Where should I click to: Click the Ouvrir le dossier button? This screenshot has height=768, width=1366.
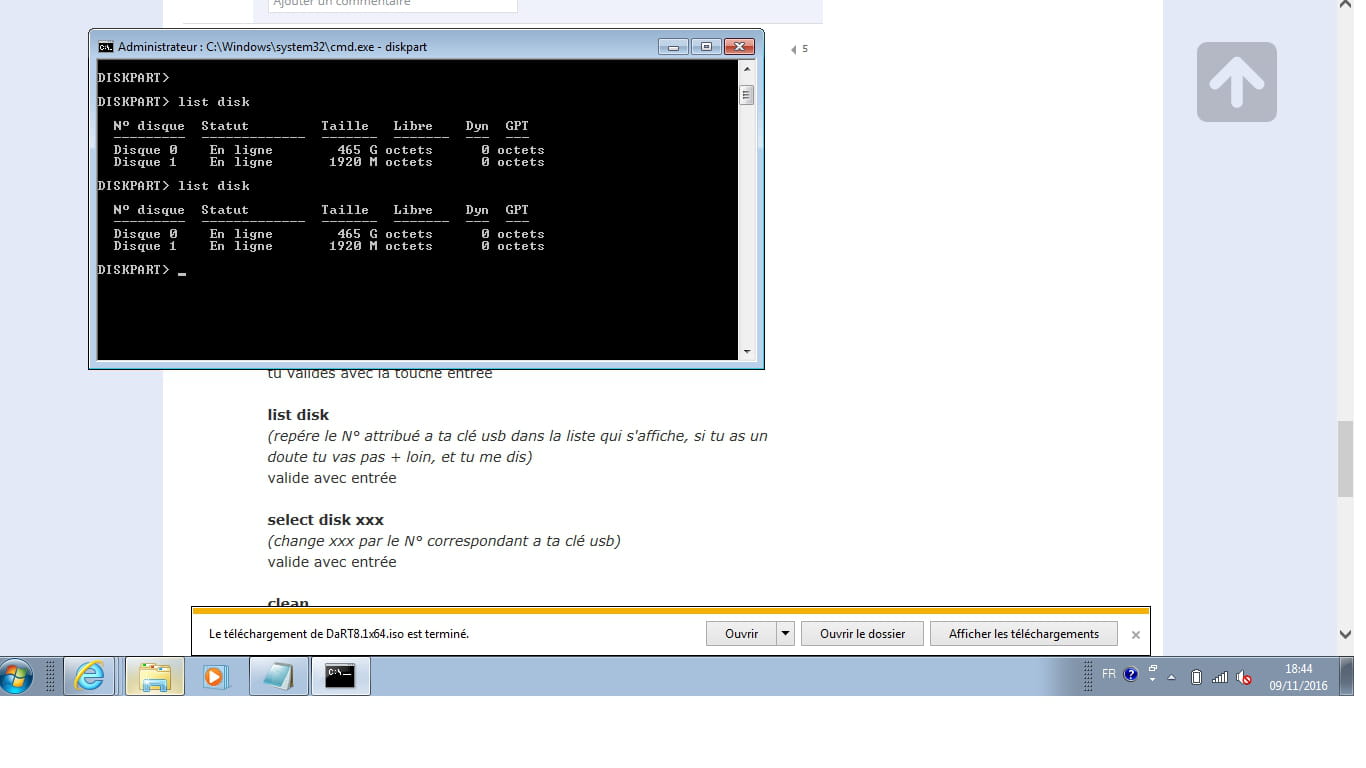point(862,634)
